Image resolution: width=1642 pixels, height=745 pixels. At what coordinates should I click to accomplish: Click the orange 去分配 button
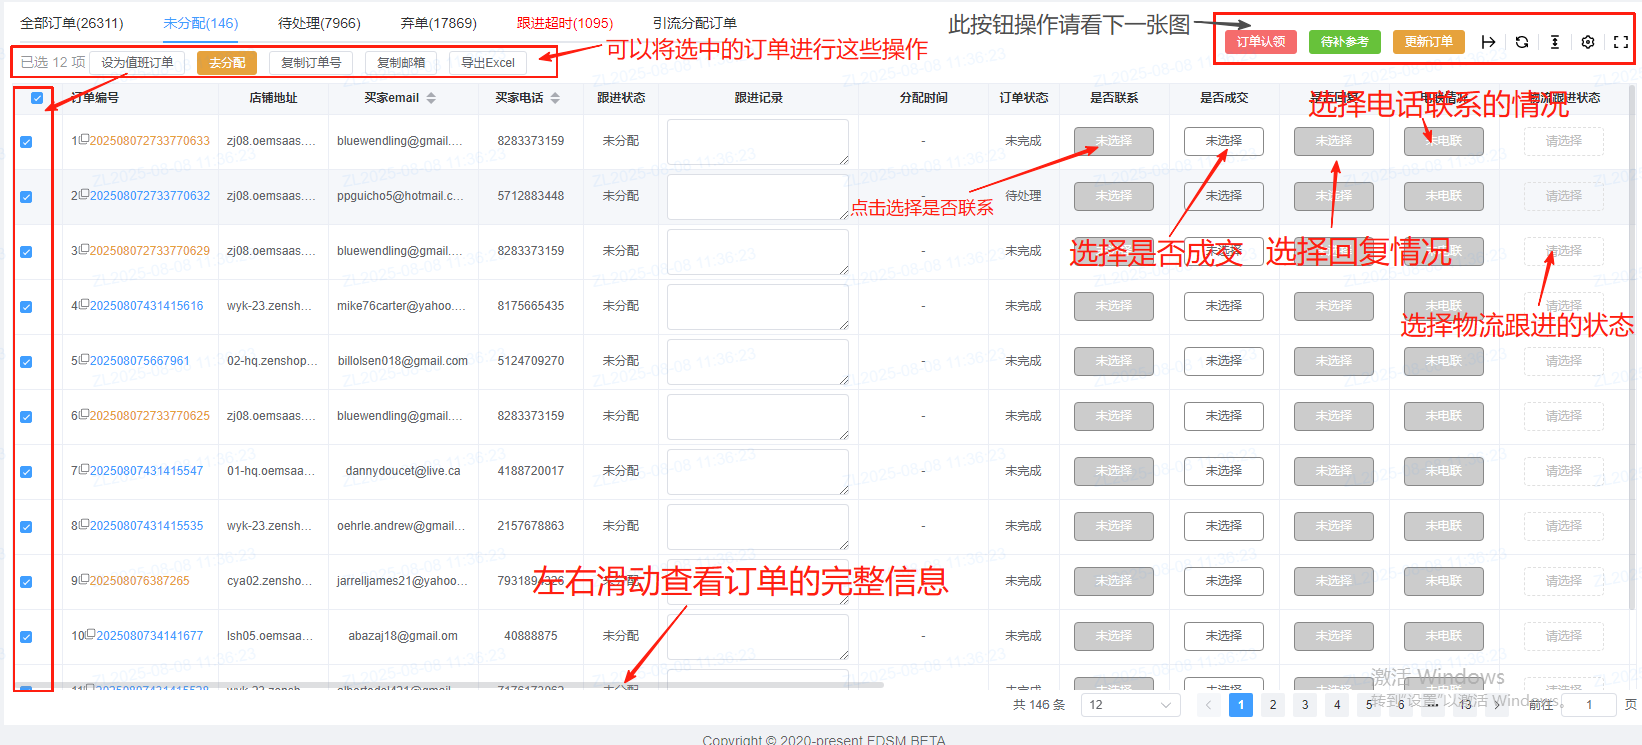[x=227, y=63]
